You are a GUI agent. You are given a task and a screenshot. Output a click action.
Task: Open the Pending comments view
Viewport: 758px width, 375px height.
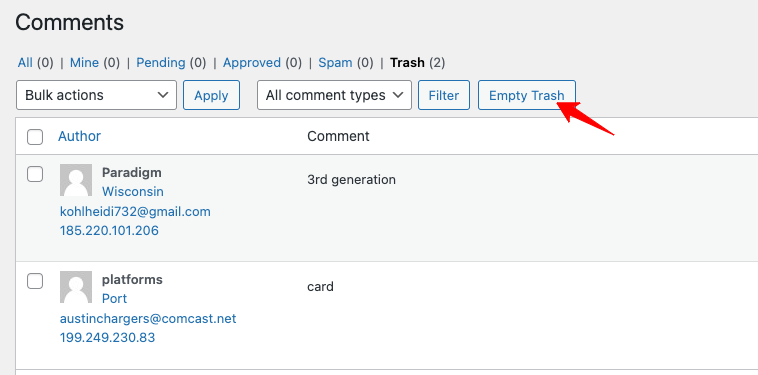click(161, 63)
